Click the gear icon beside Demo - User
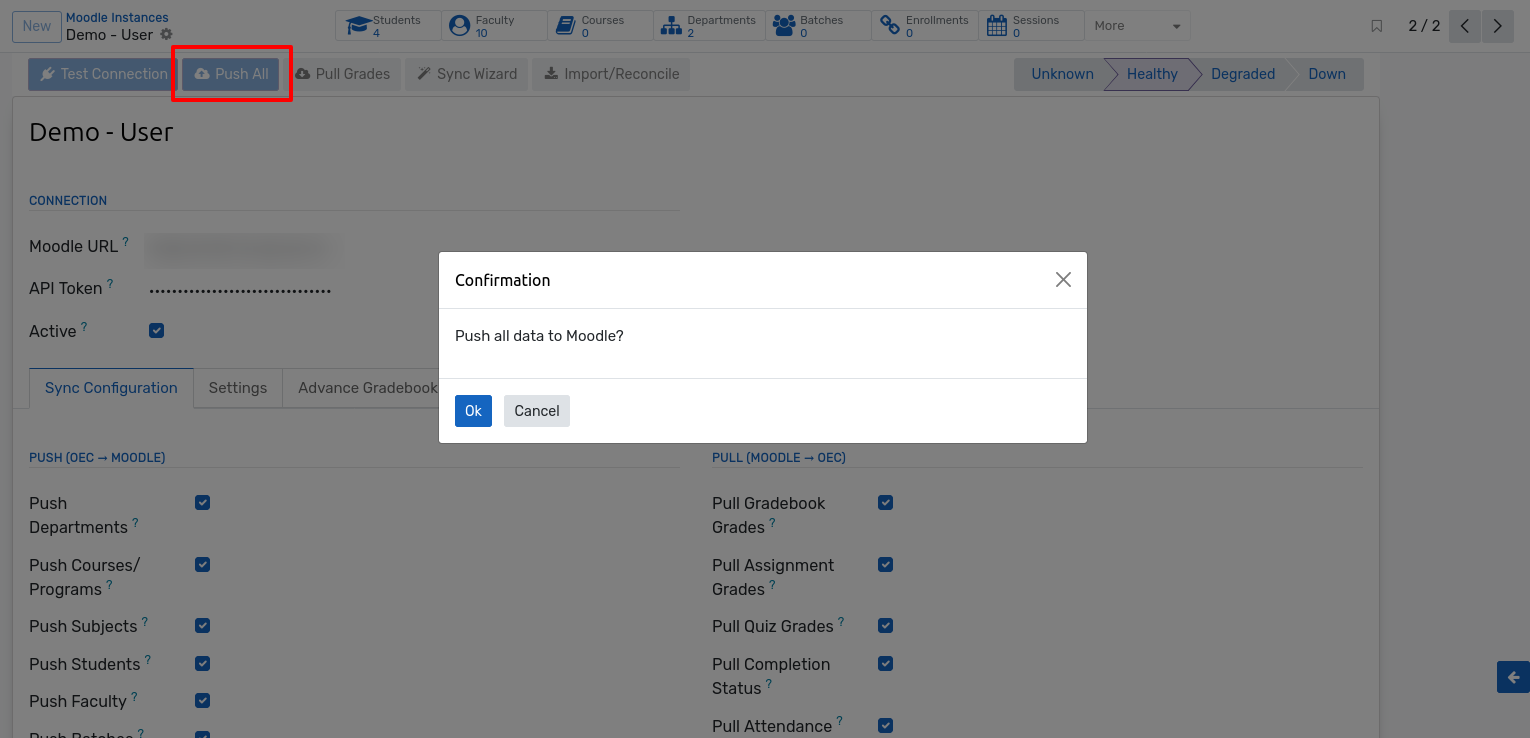The height and width of the screenshot is (738, 1530). point(167,34)
